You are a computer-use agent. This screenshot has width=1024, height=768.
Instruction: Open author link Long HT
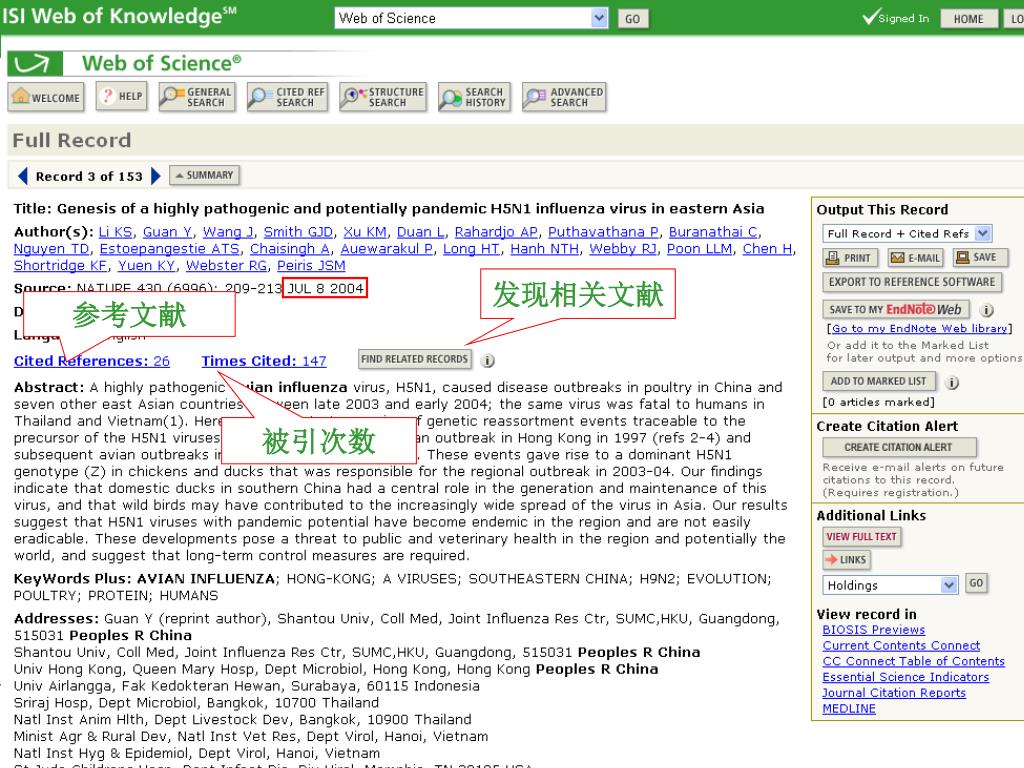(471, 249)
